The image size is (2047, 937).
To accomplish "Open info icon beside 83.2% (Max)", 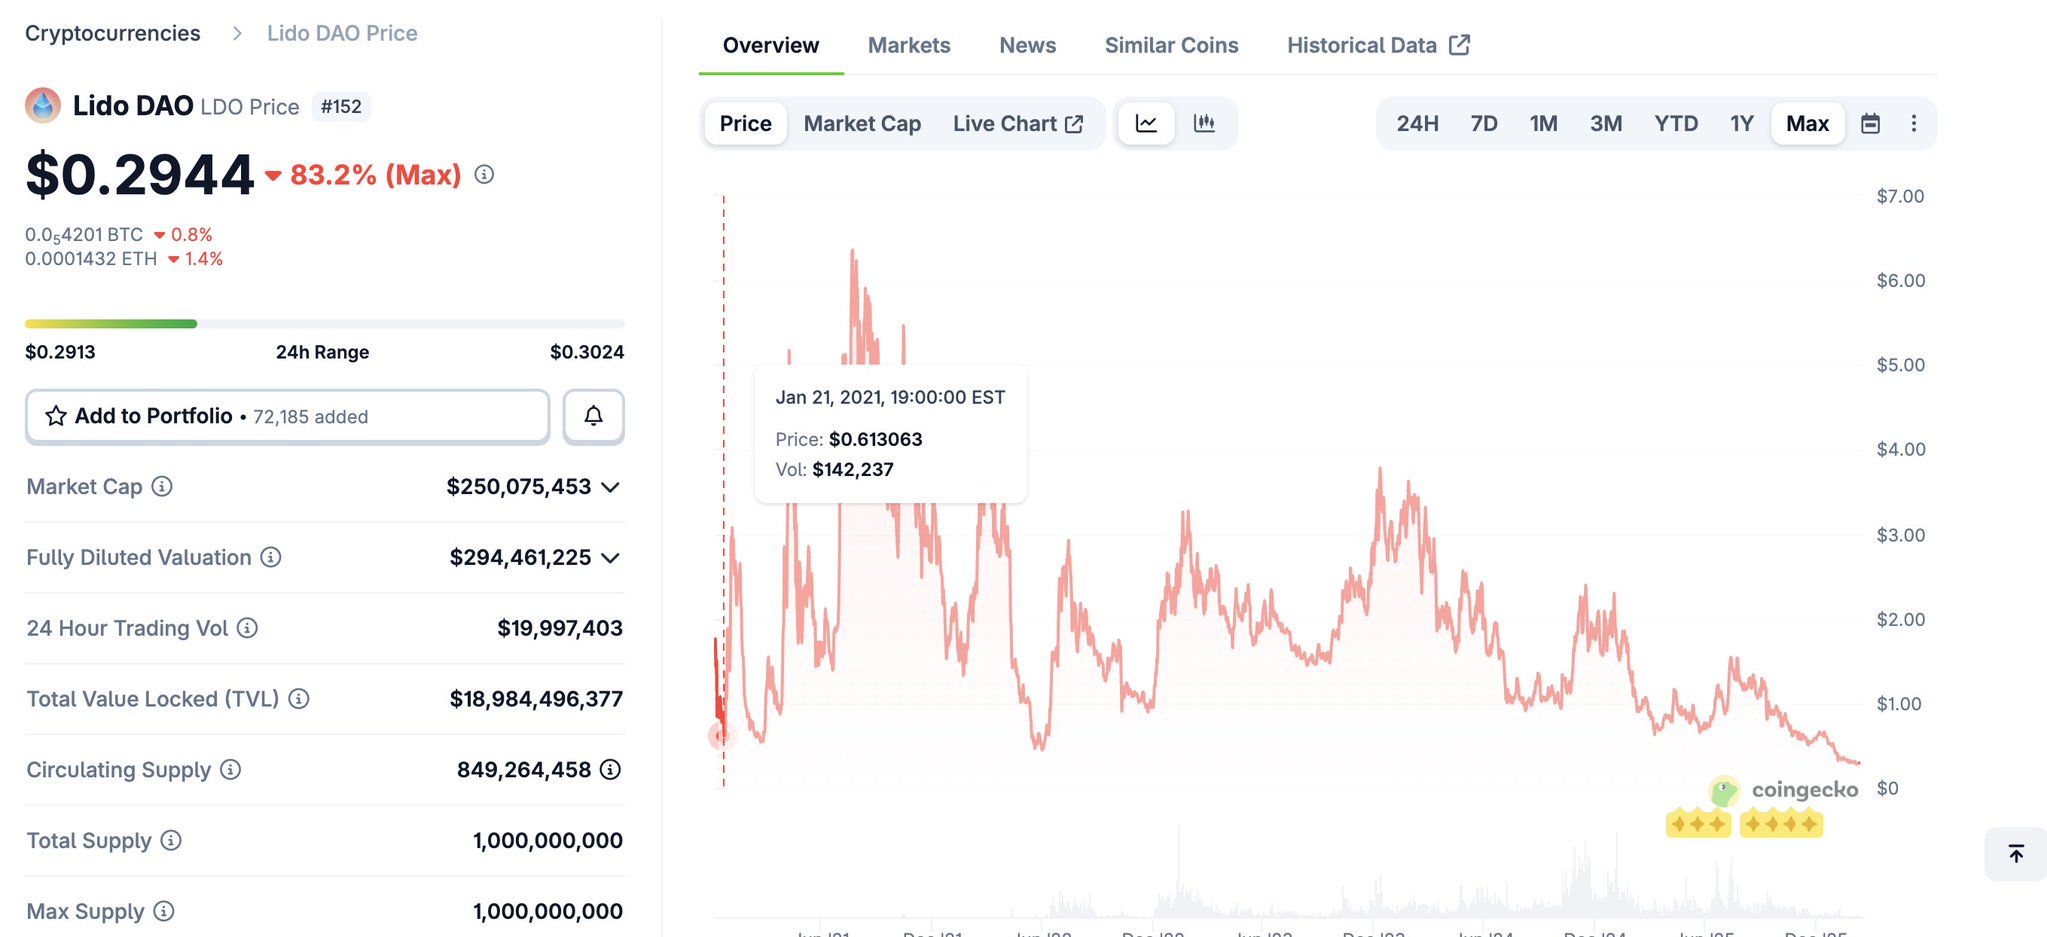I will (484, 175).
